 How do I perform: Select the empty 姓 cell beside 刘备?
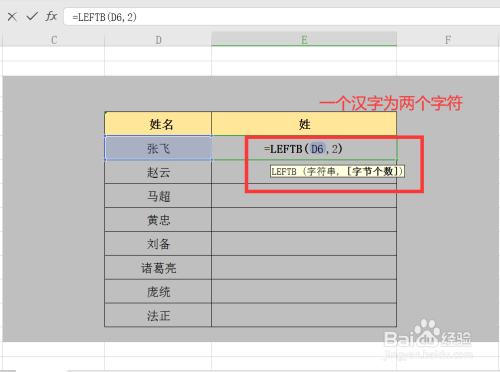pyautogui.click(x=304, y=244)
